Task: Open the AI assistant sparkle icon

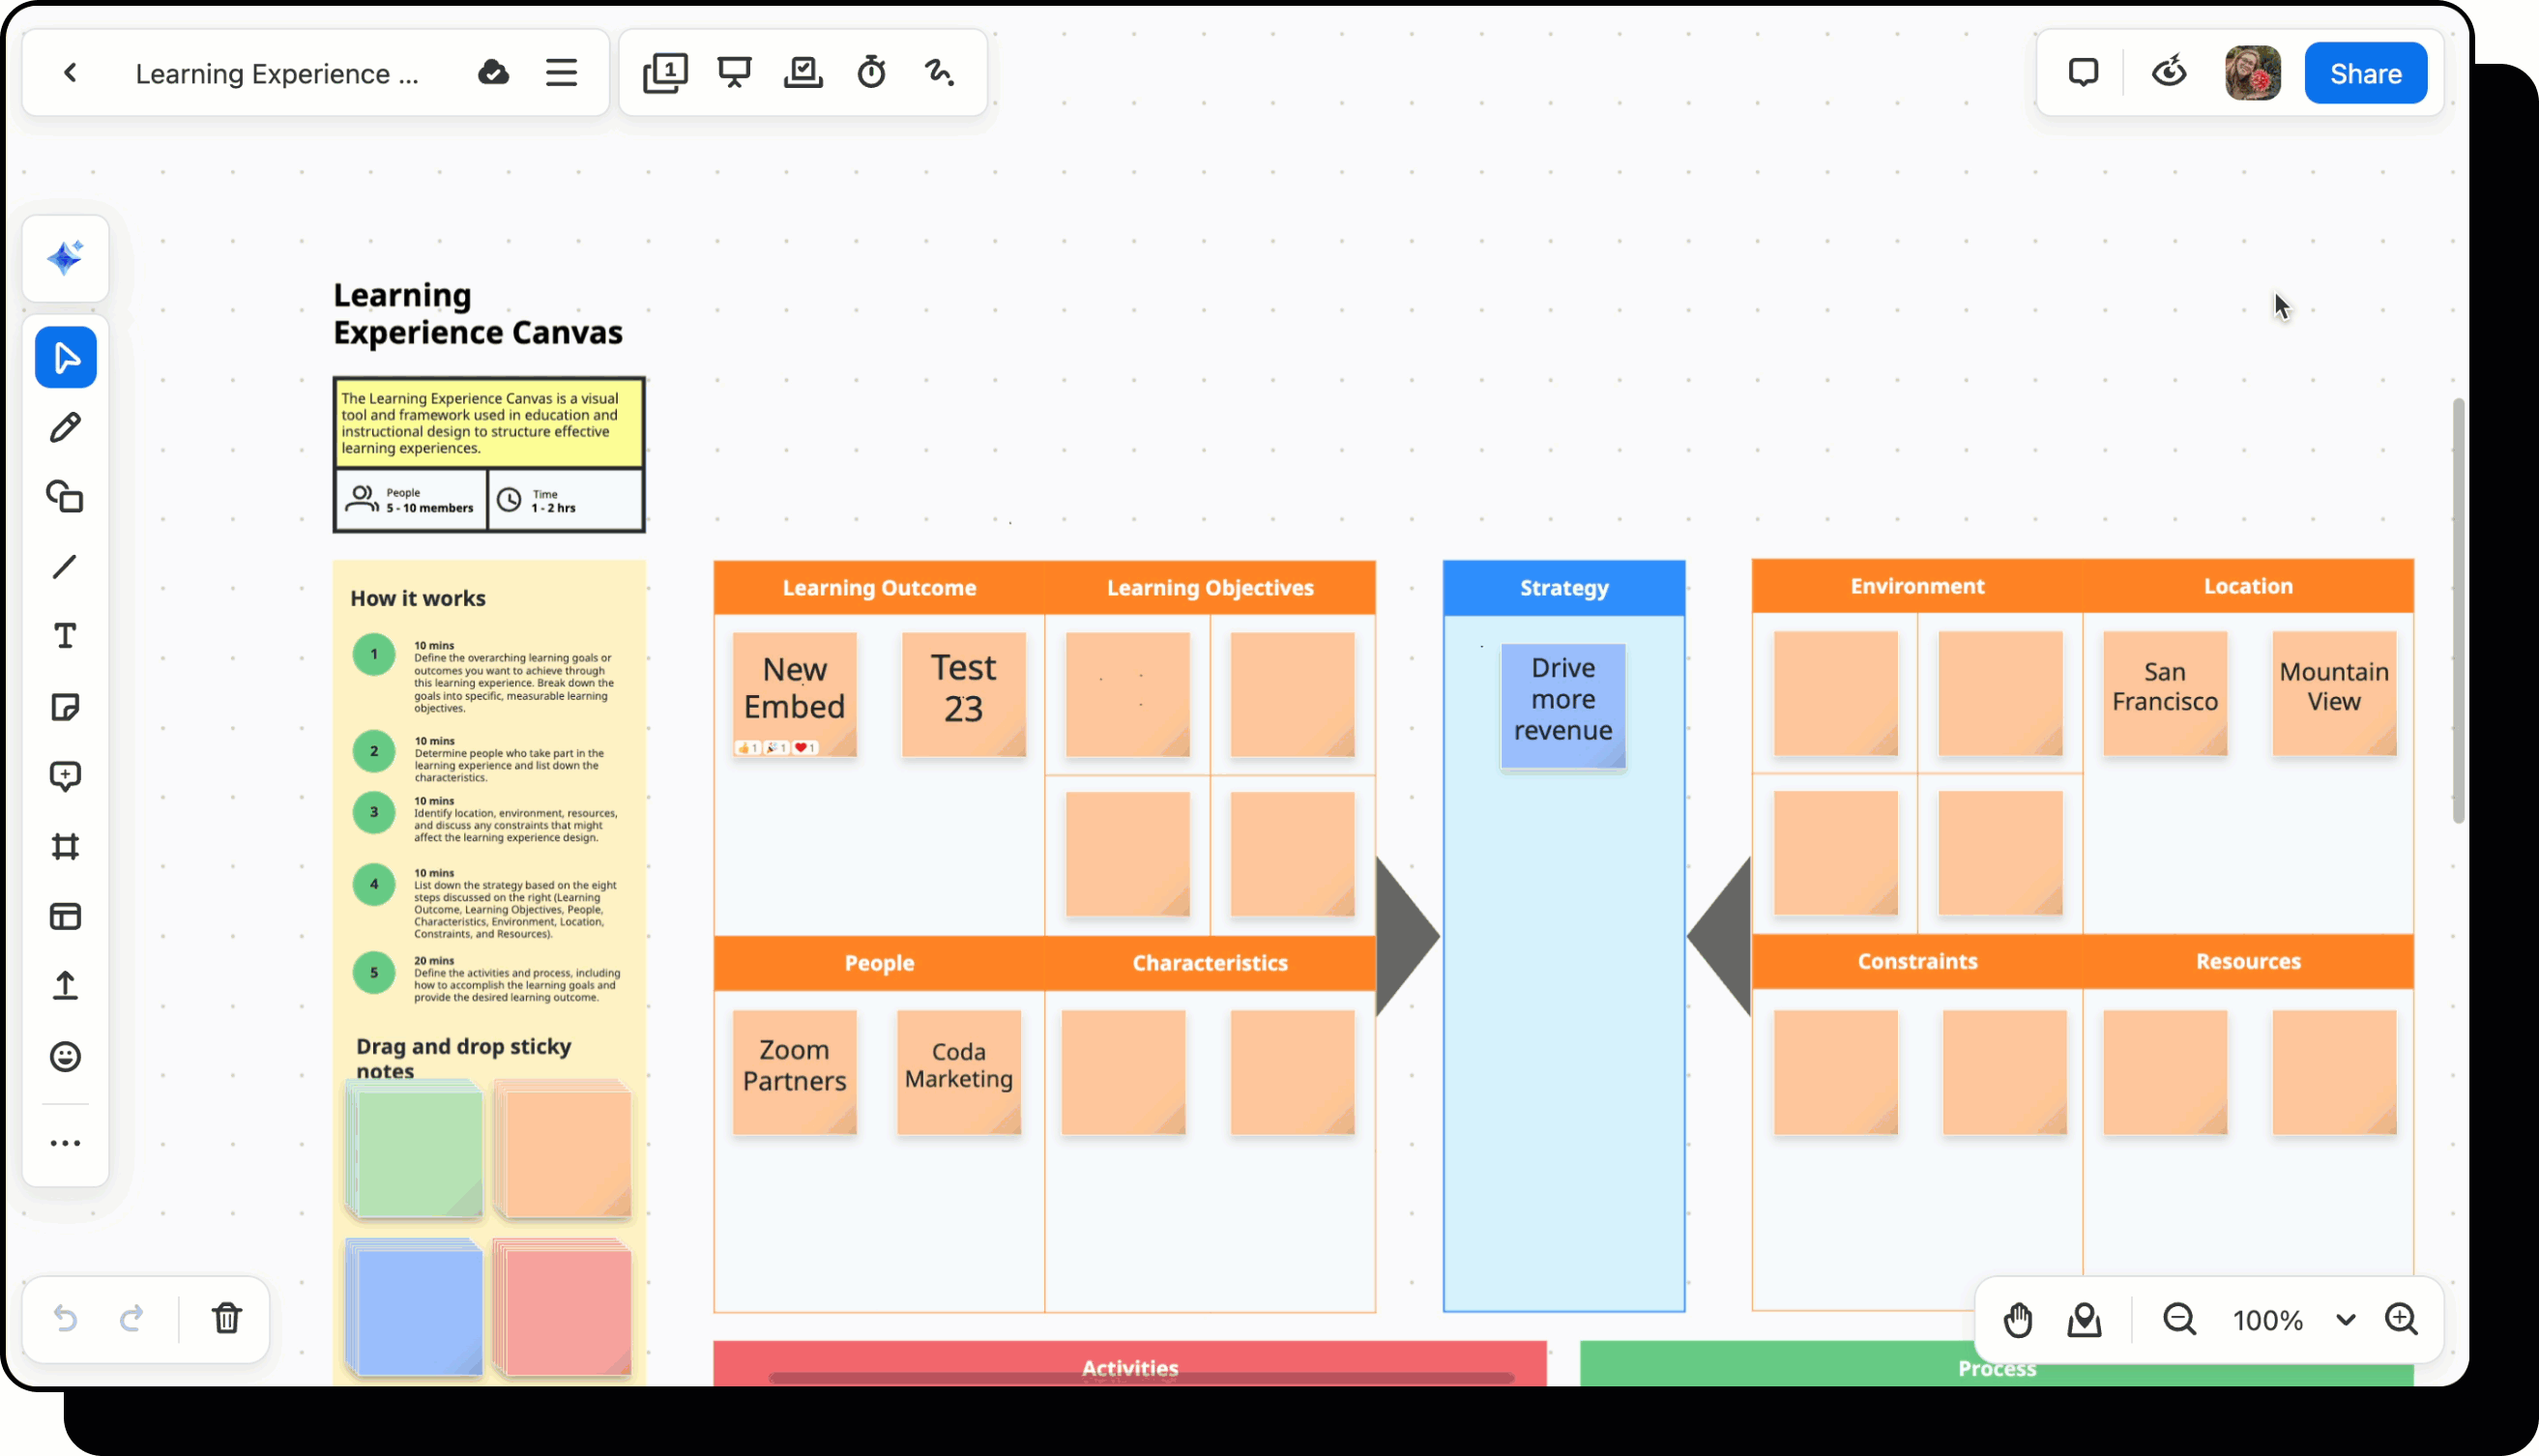Action: [65, 258]
